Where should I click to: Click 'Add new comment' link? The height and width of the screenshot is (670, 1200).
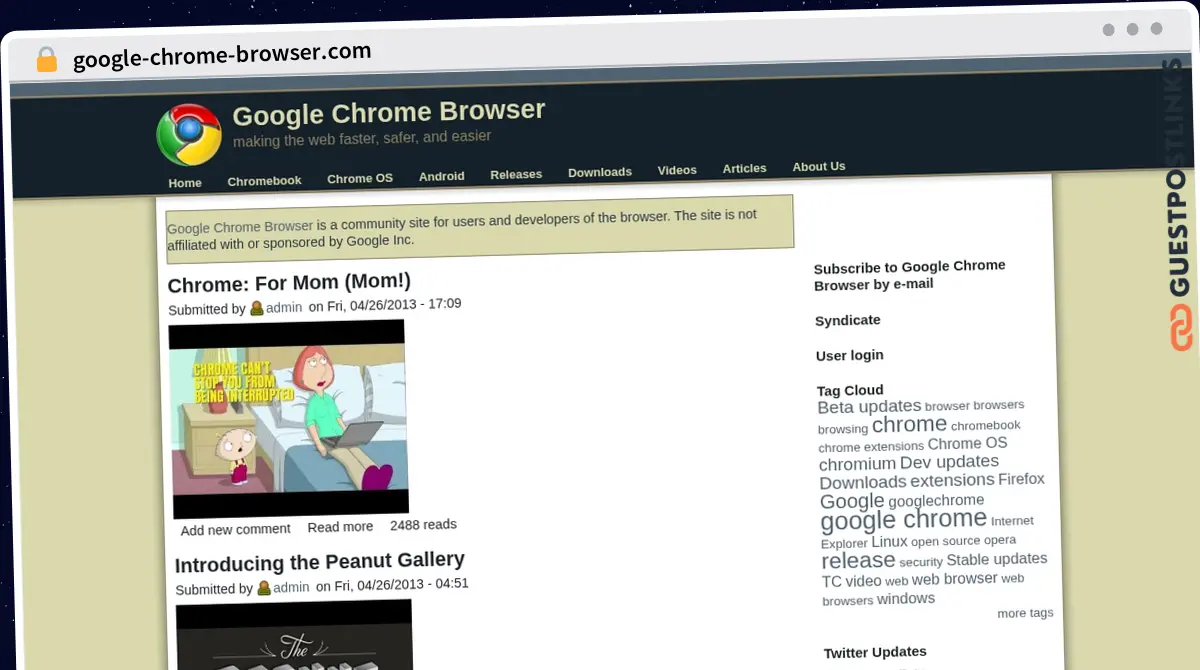coord(235,529)
